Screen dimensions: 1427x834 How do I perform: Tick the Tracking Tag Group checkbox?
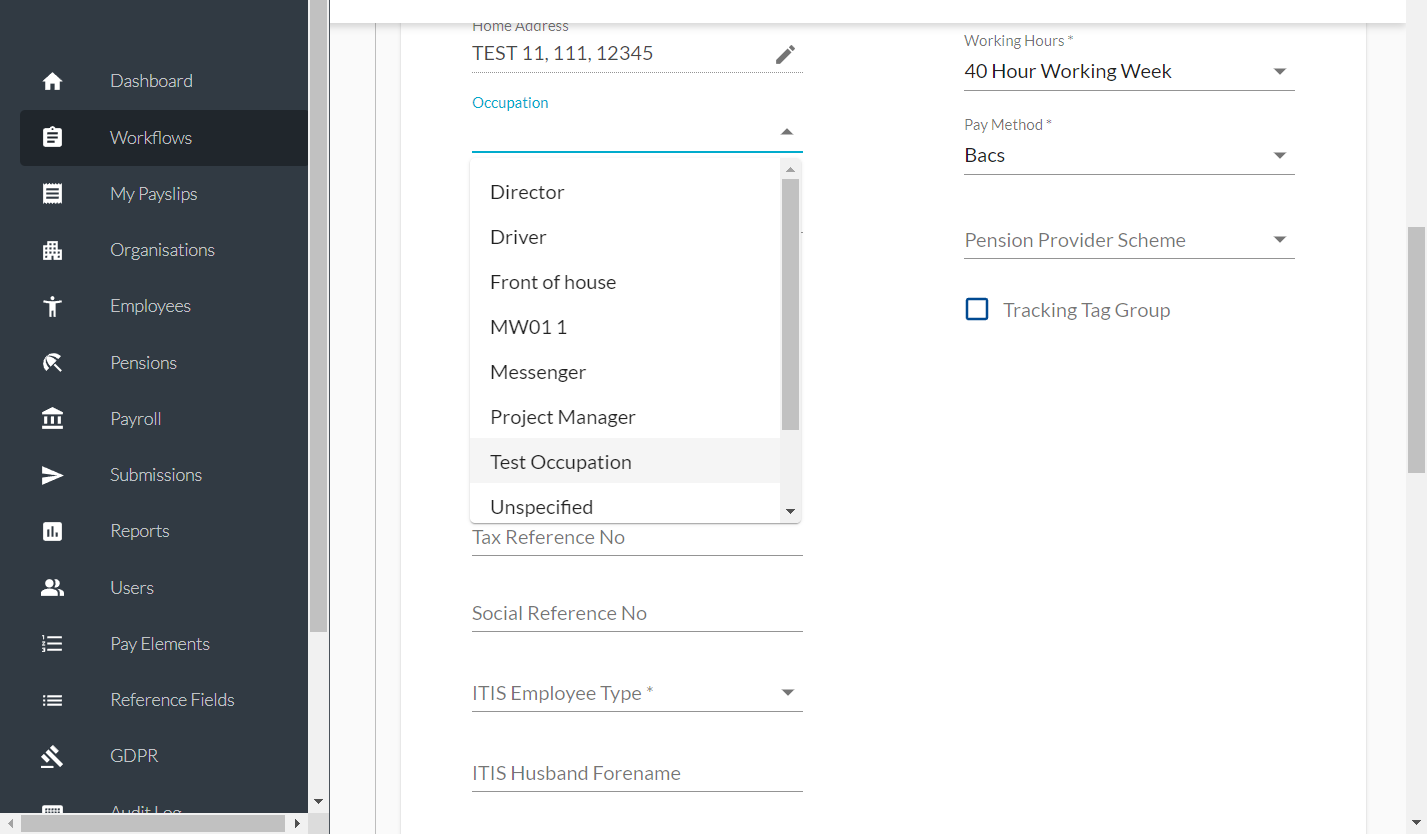[977, 310]
